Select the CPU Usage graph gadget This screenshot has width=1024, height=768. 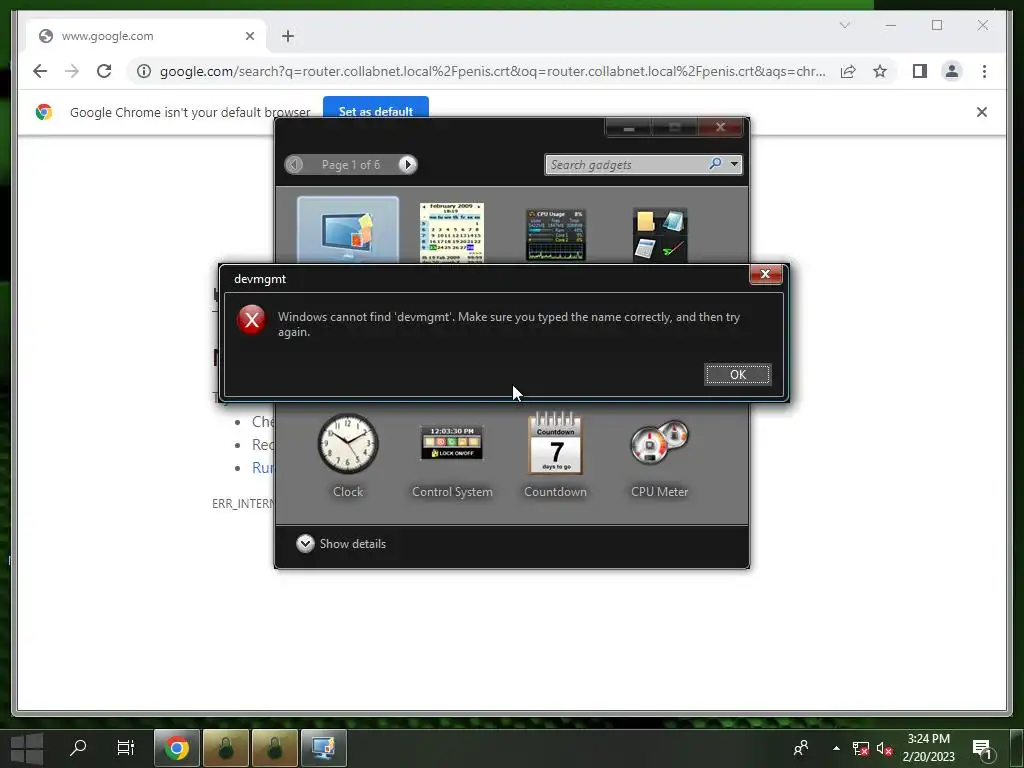(x=556, y=234)
